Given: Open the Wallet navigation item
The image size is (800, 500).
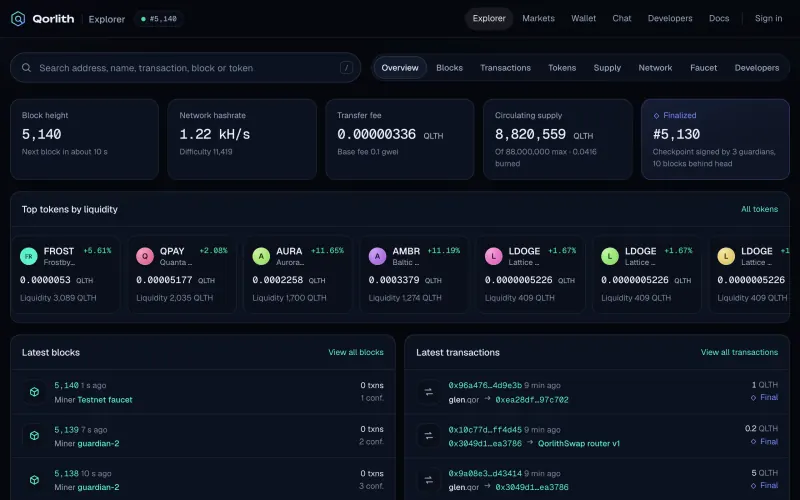Looking at the screenshot, I should [x=583, y=18].
